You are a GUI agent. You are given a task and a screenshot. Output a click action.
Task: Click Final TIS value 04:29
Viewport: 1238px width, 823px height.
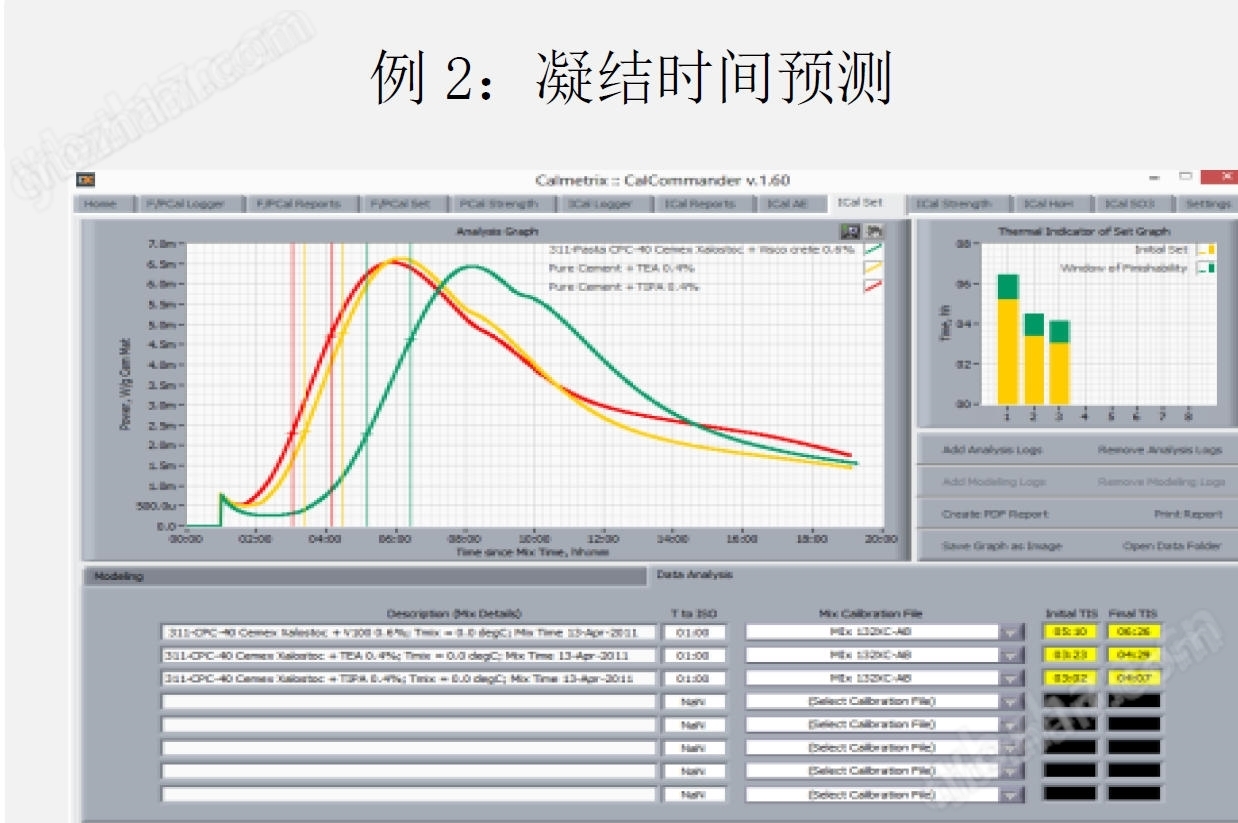pyautogui.click(x=1134, y=655)
